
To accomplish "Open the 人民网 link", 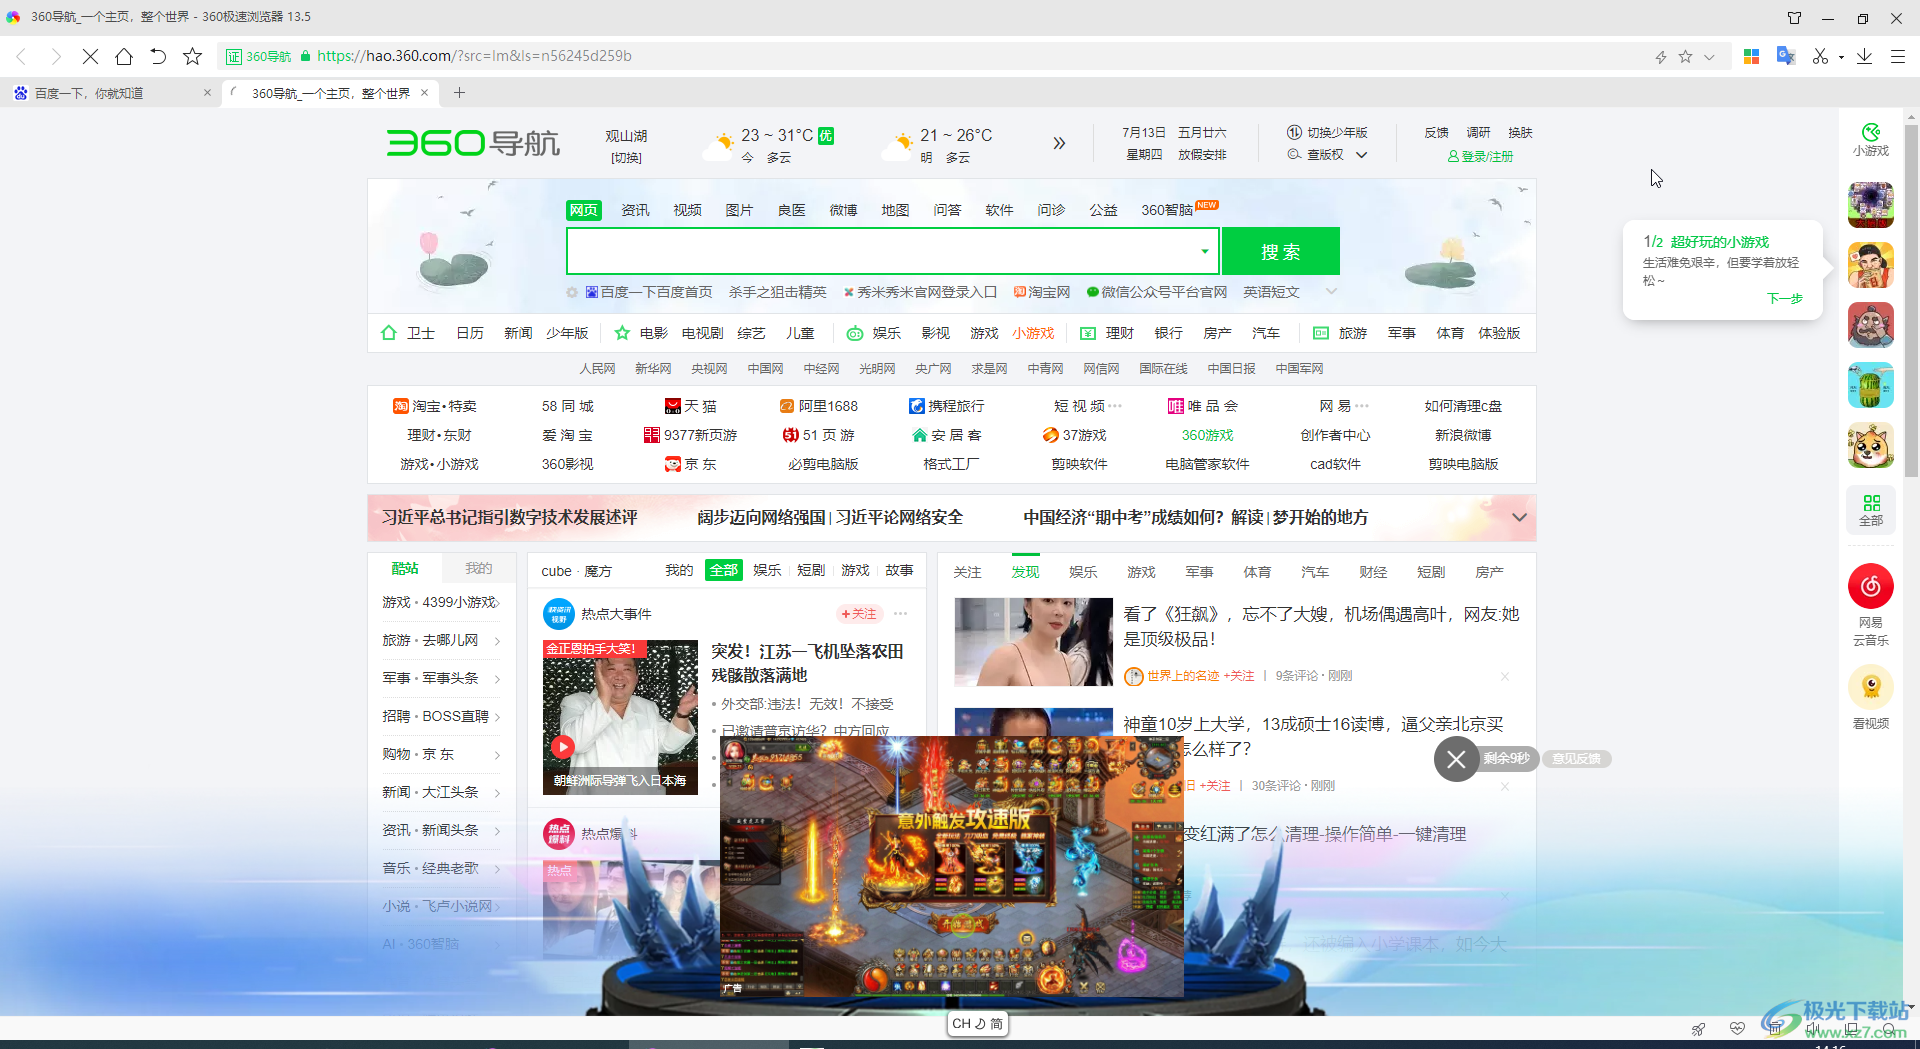I will tap(597, 369).
